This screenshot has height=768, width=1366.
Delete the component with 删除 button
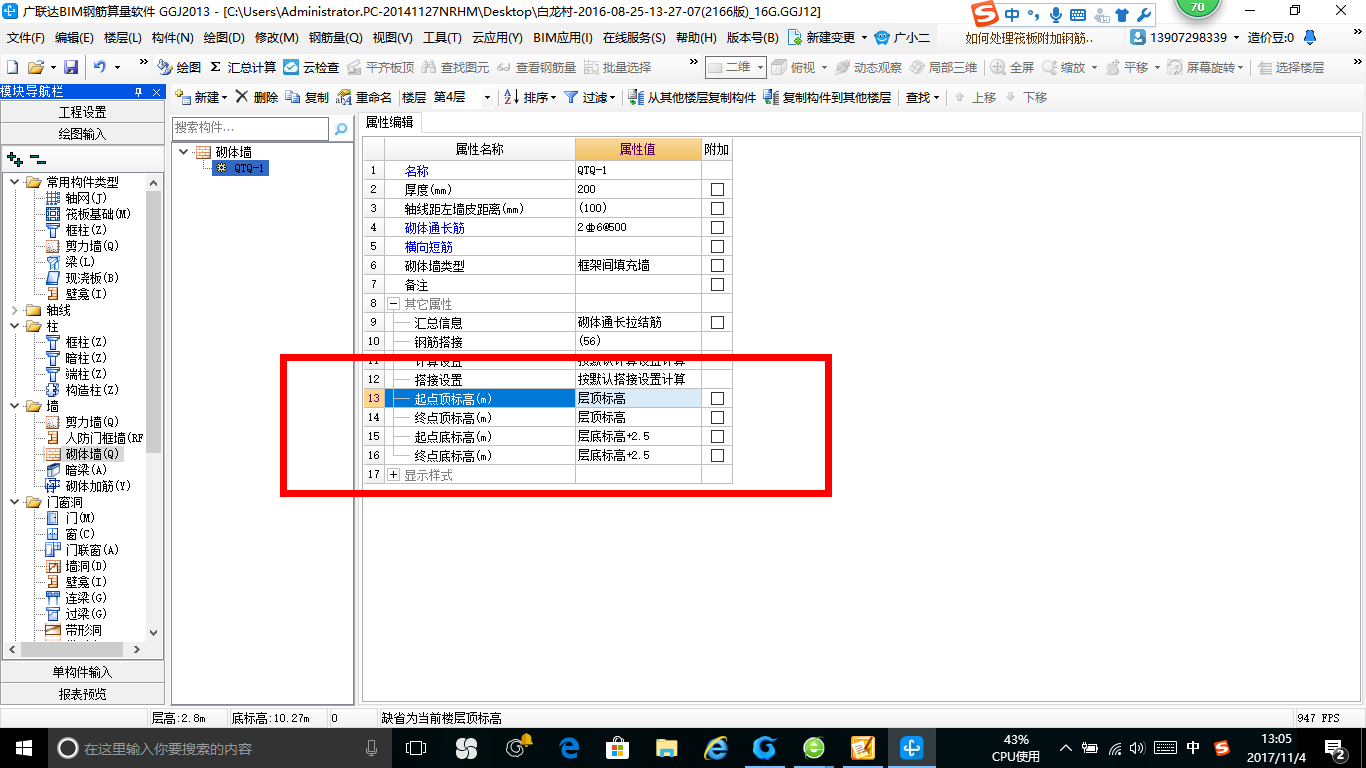click(257, 97)
